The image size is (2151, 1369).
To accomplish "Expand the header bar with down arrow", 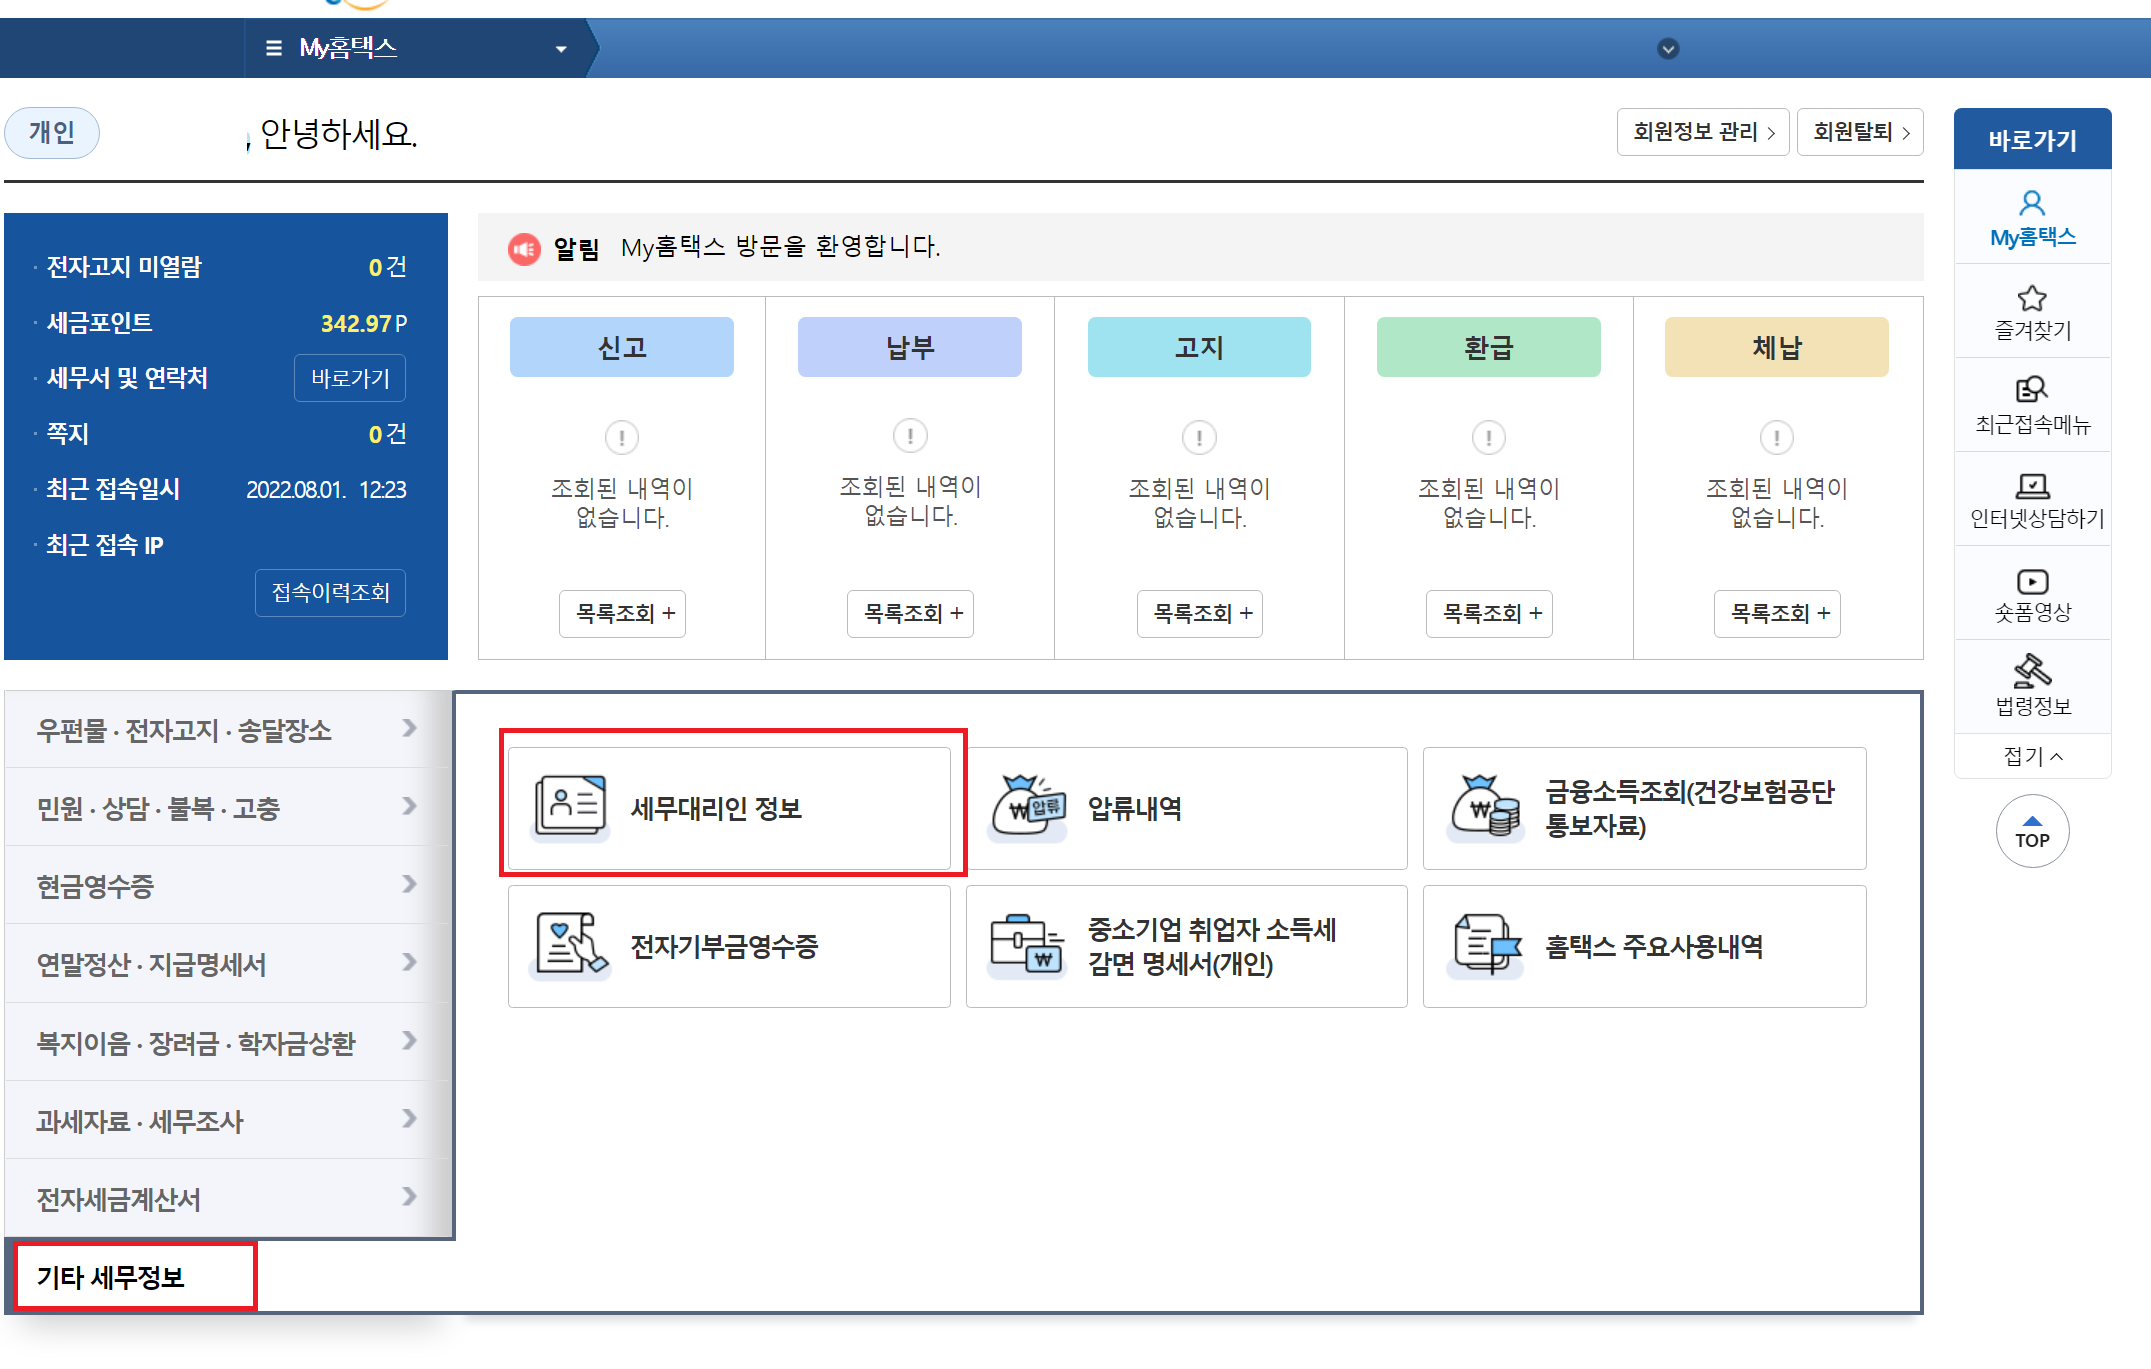I will [1668, 49].
